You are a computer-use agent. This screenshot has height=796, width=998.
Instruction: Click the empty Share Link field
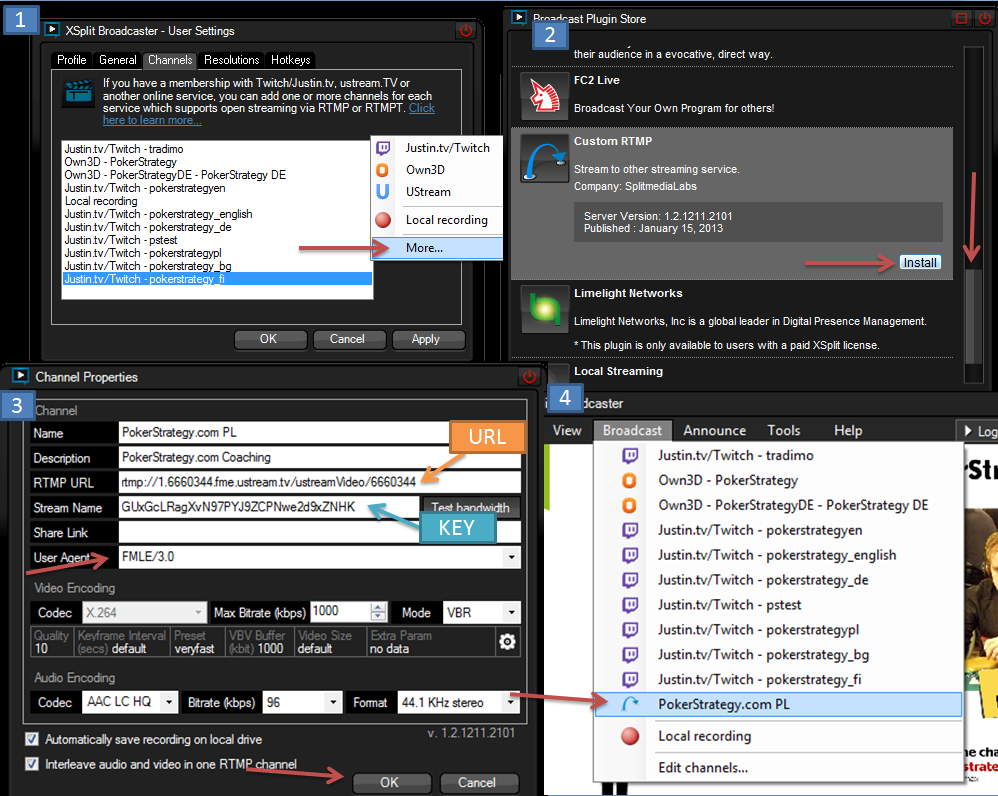[320, 532]
